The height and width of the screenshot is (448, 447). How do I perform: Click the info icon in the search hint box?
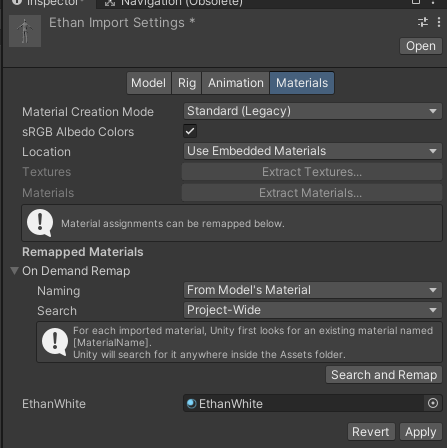[55, 342]
